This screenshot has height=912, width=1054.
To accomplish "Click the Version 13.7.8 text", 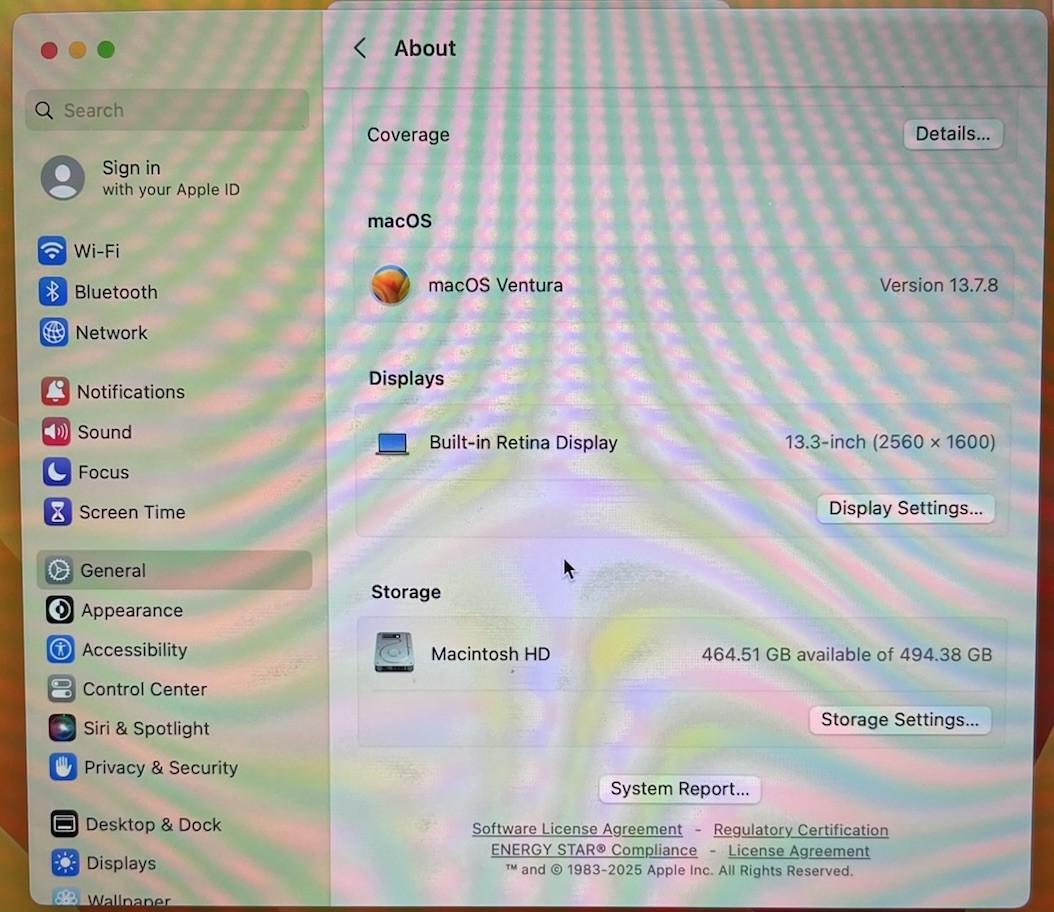I will pyautogui.click(x=938, y=285).
